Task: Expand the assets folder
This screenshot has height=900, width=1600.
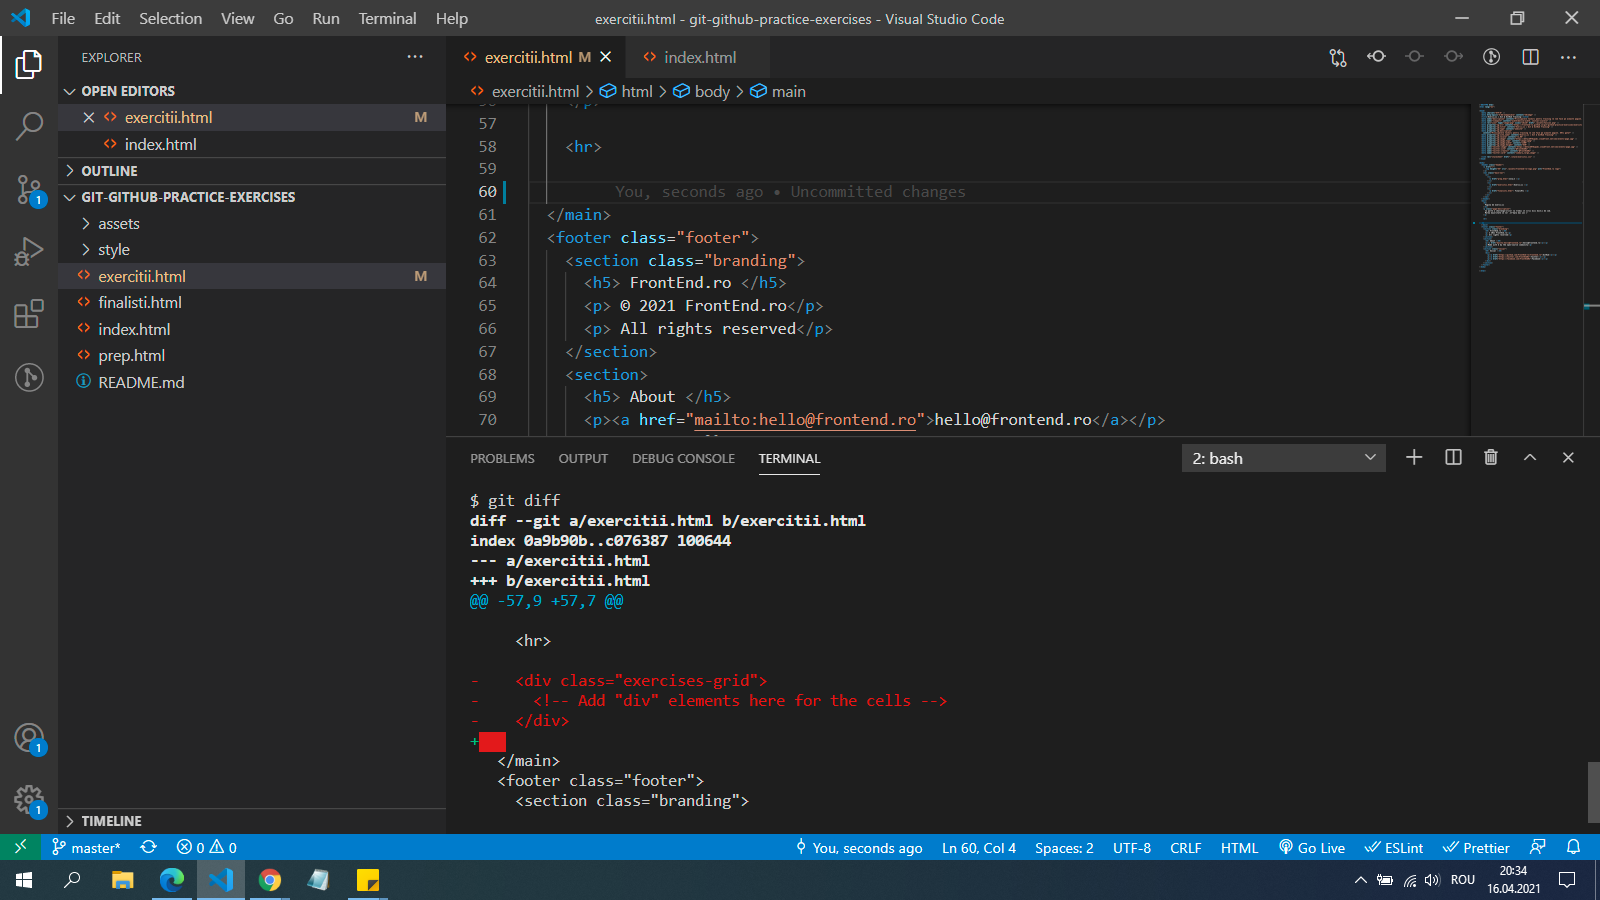Action: pos(119,224)
